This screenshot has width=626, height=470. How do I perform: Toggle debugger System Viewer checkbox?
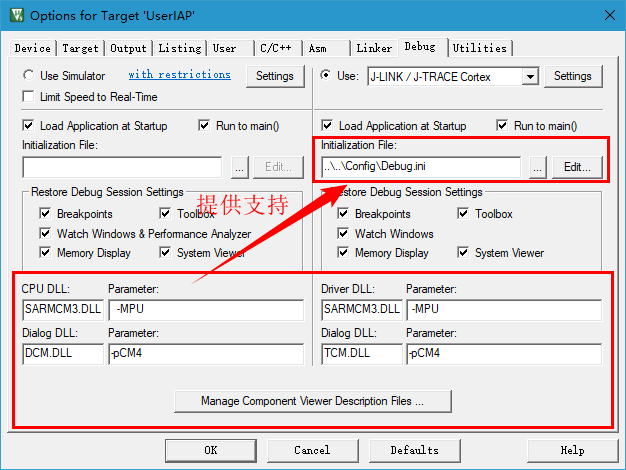tap(463, 253)
